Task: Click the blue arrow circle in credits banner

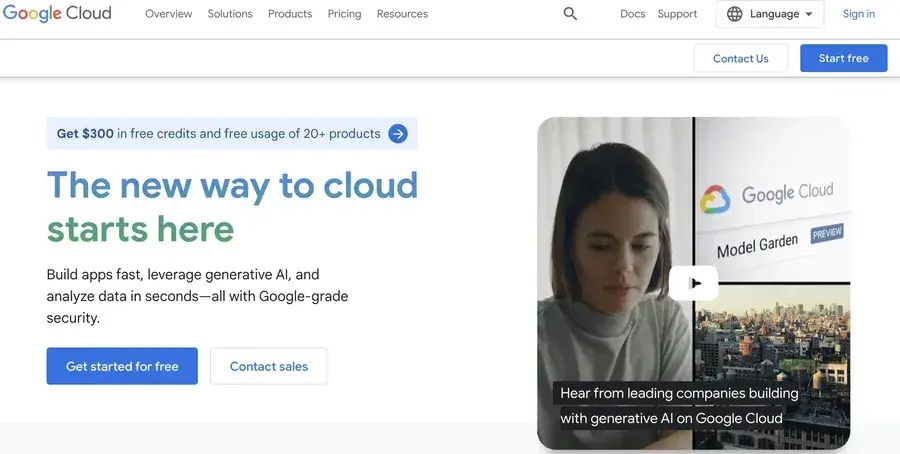Action: pyautogui.click(x=398, y=133)
